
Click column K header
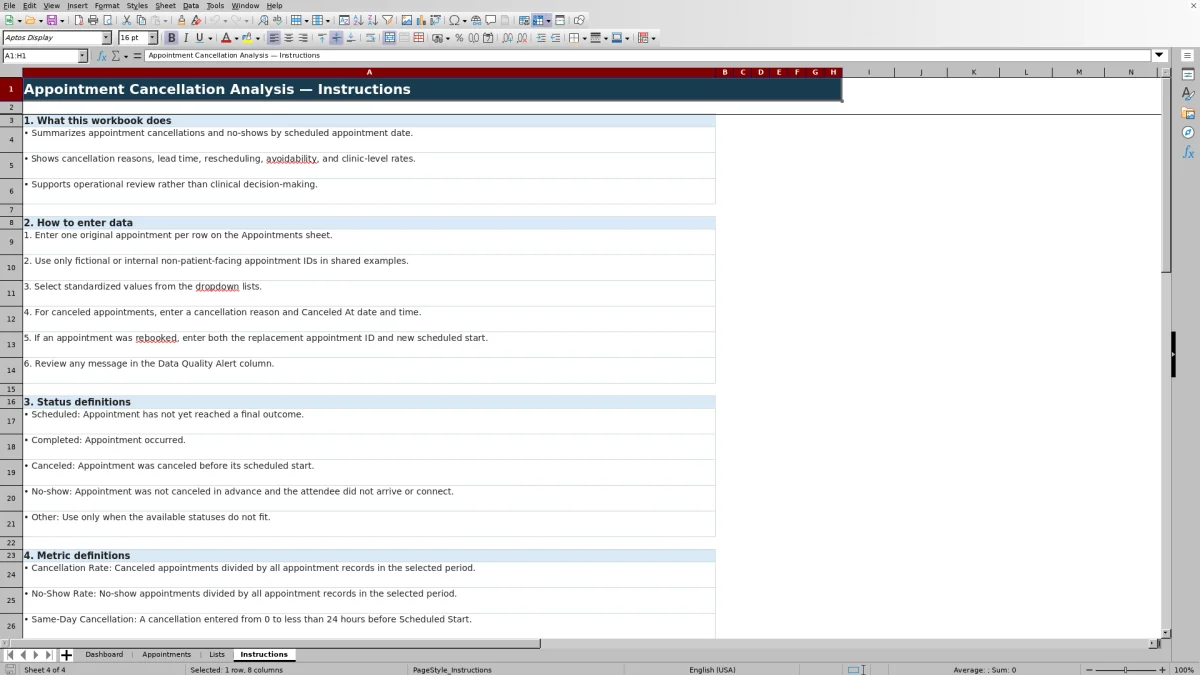click(x=973, y=72)
